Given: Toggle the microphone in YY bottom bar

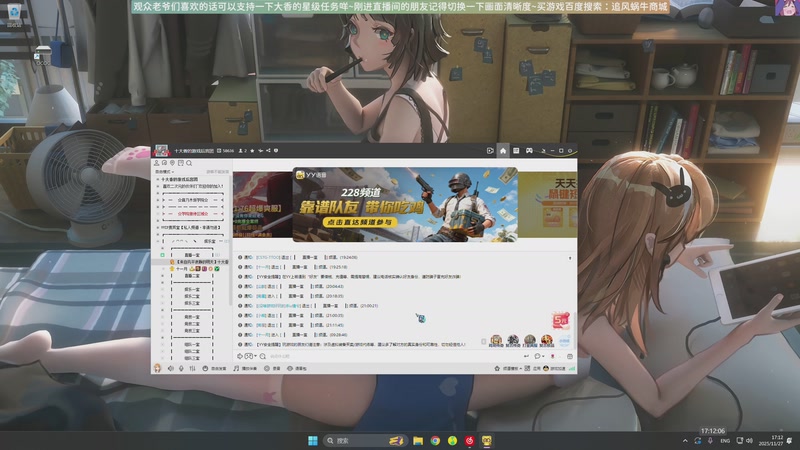Looking at the screenshot, I should (x=181, y=368).
